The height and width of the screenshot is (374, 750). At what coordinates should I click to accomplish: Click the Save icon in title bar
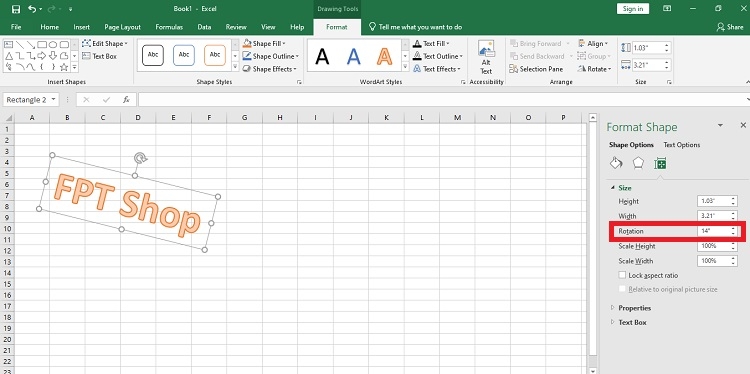(16, 9)
